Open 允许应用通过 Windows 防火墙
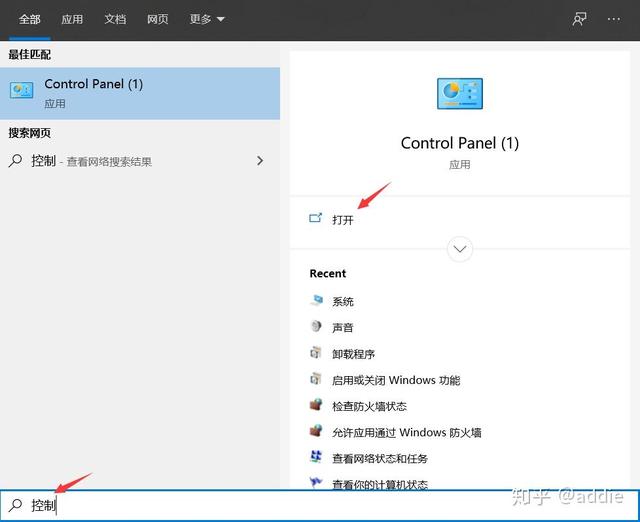This screenshot has width=640, height=522. [x=407, y=432]
